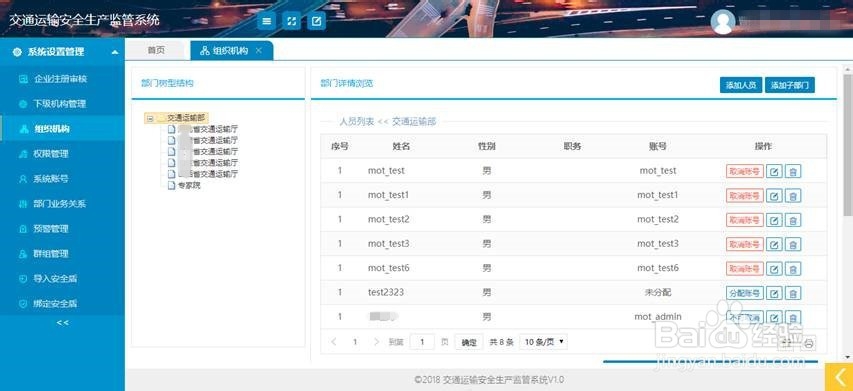Click delete icon for test2323 row
Screen dimensions: 853x391
tap(793, 293)
